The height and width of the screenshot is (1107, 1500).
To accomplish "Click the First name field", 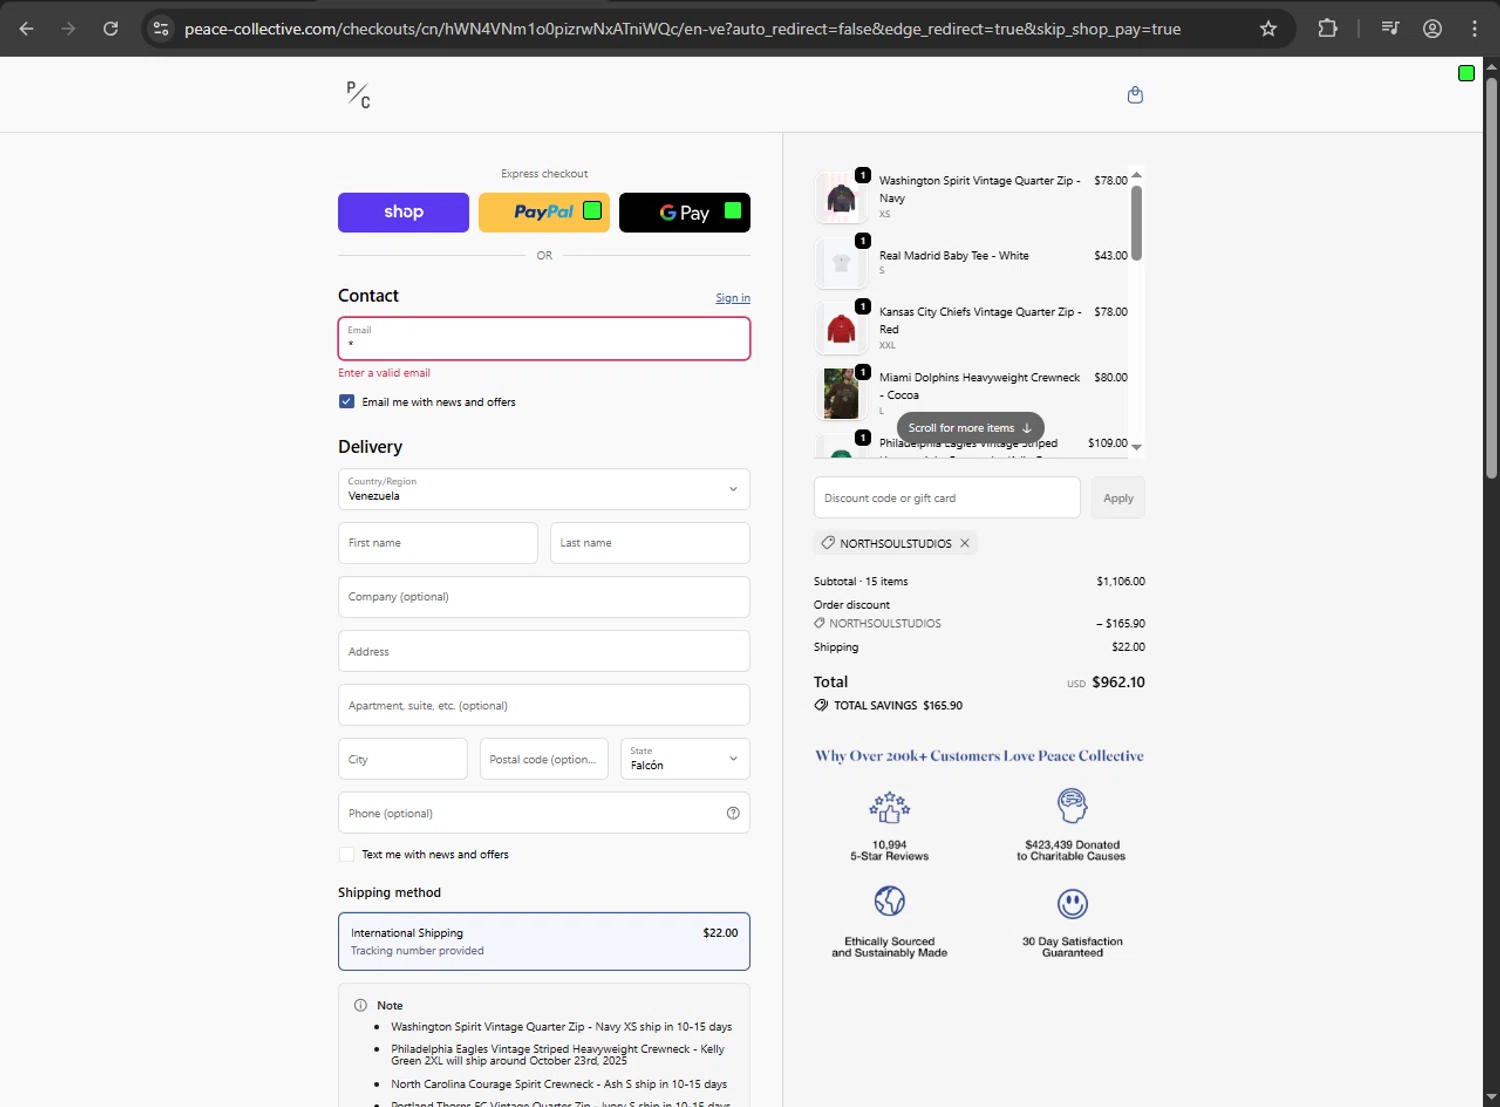I will coord(438,543).
